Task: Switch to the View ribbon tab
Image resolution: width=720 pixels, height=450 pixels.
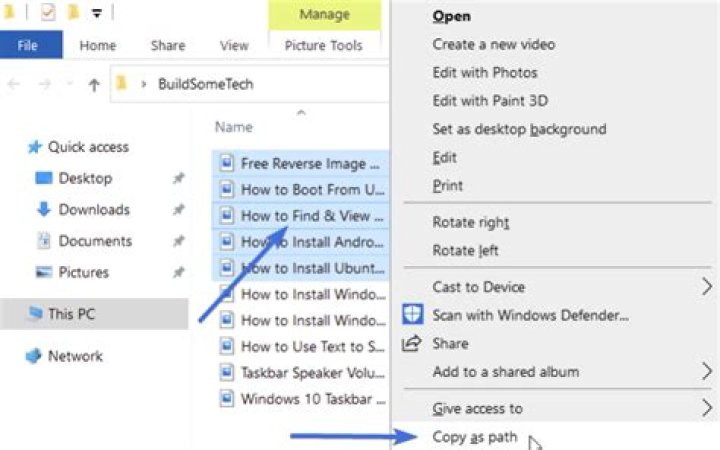Action: point(234,45)
